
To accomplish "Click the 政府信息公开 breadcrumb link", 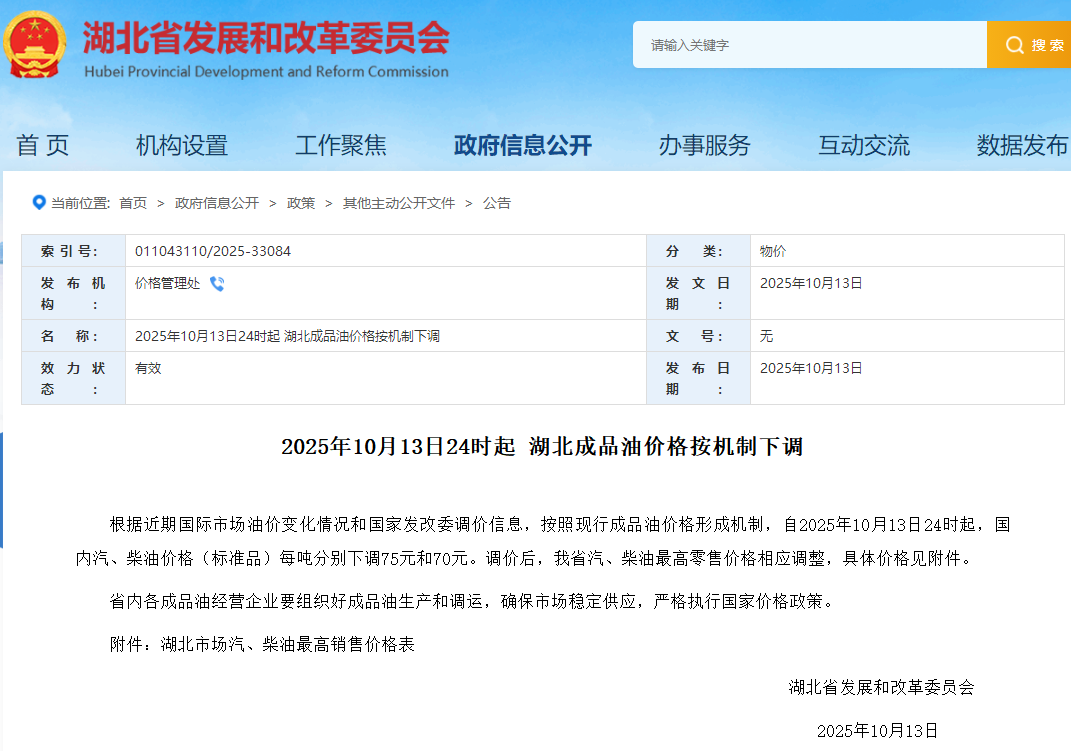I will 217,203.
